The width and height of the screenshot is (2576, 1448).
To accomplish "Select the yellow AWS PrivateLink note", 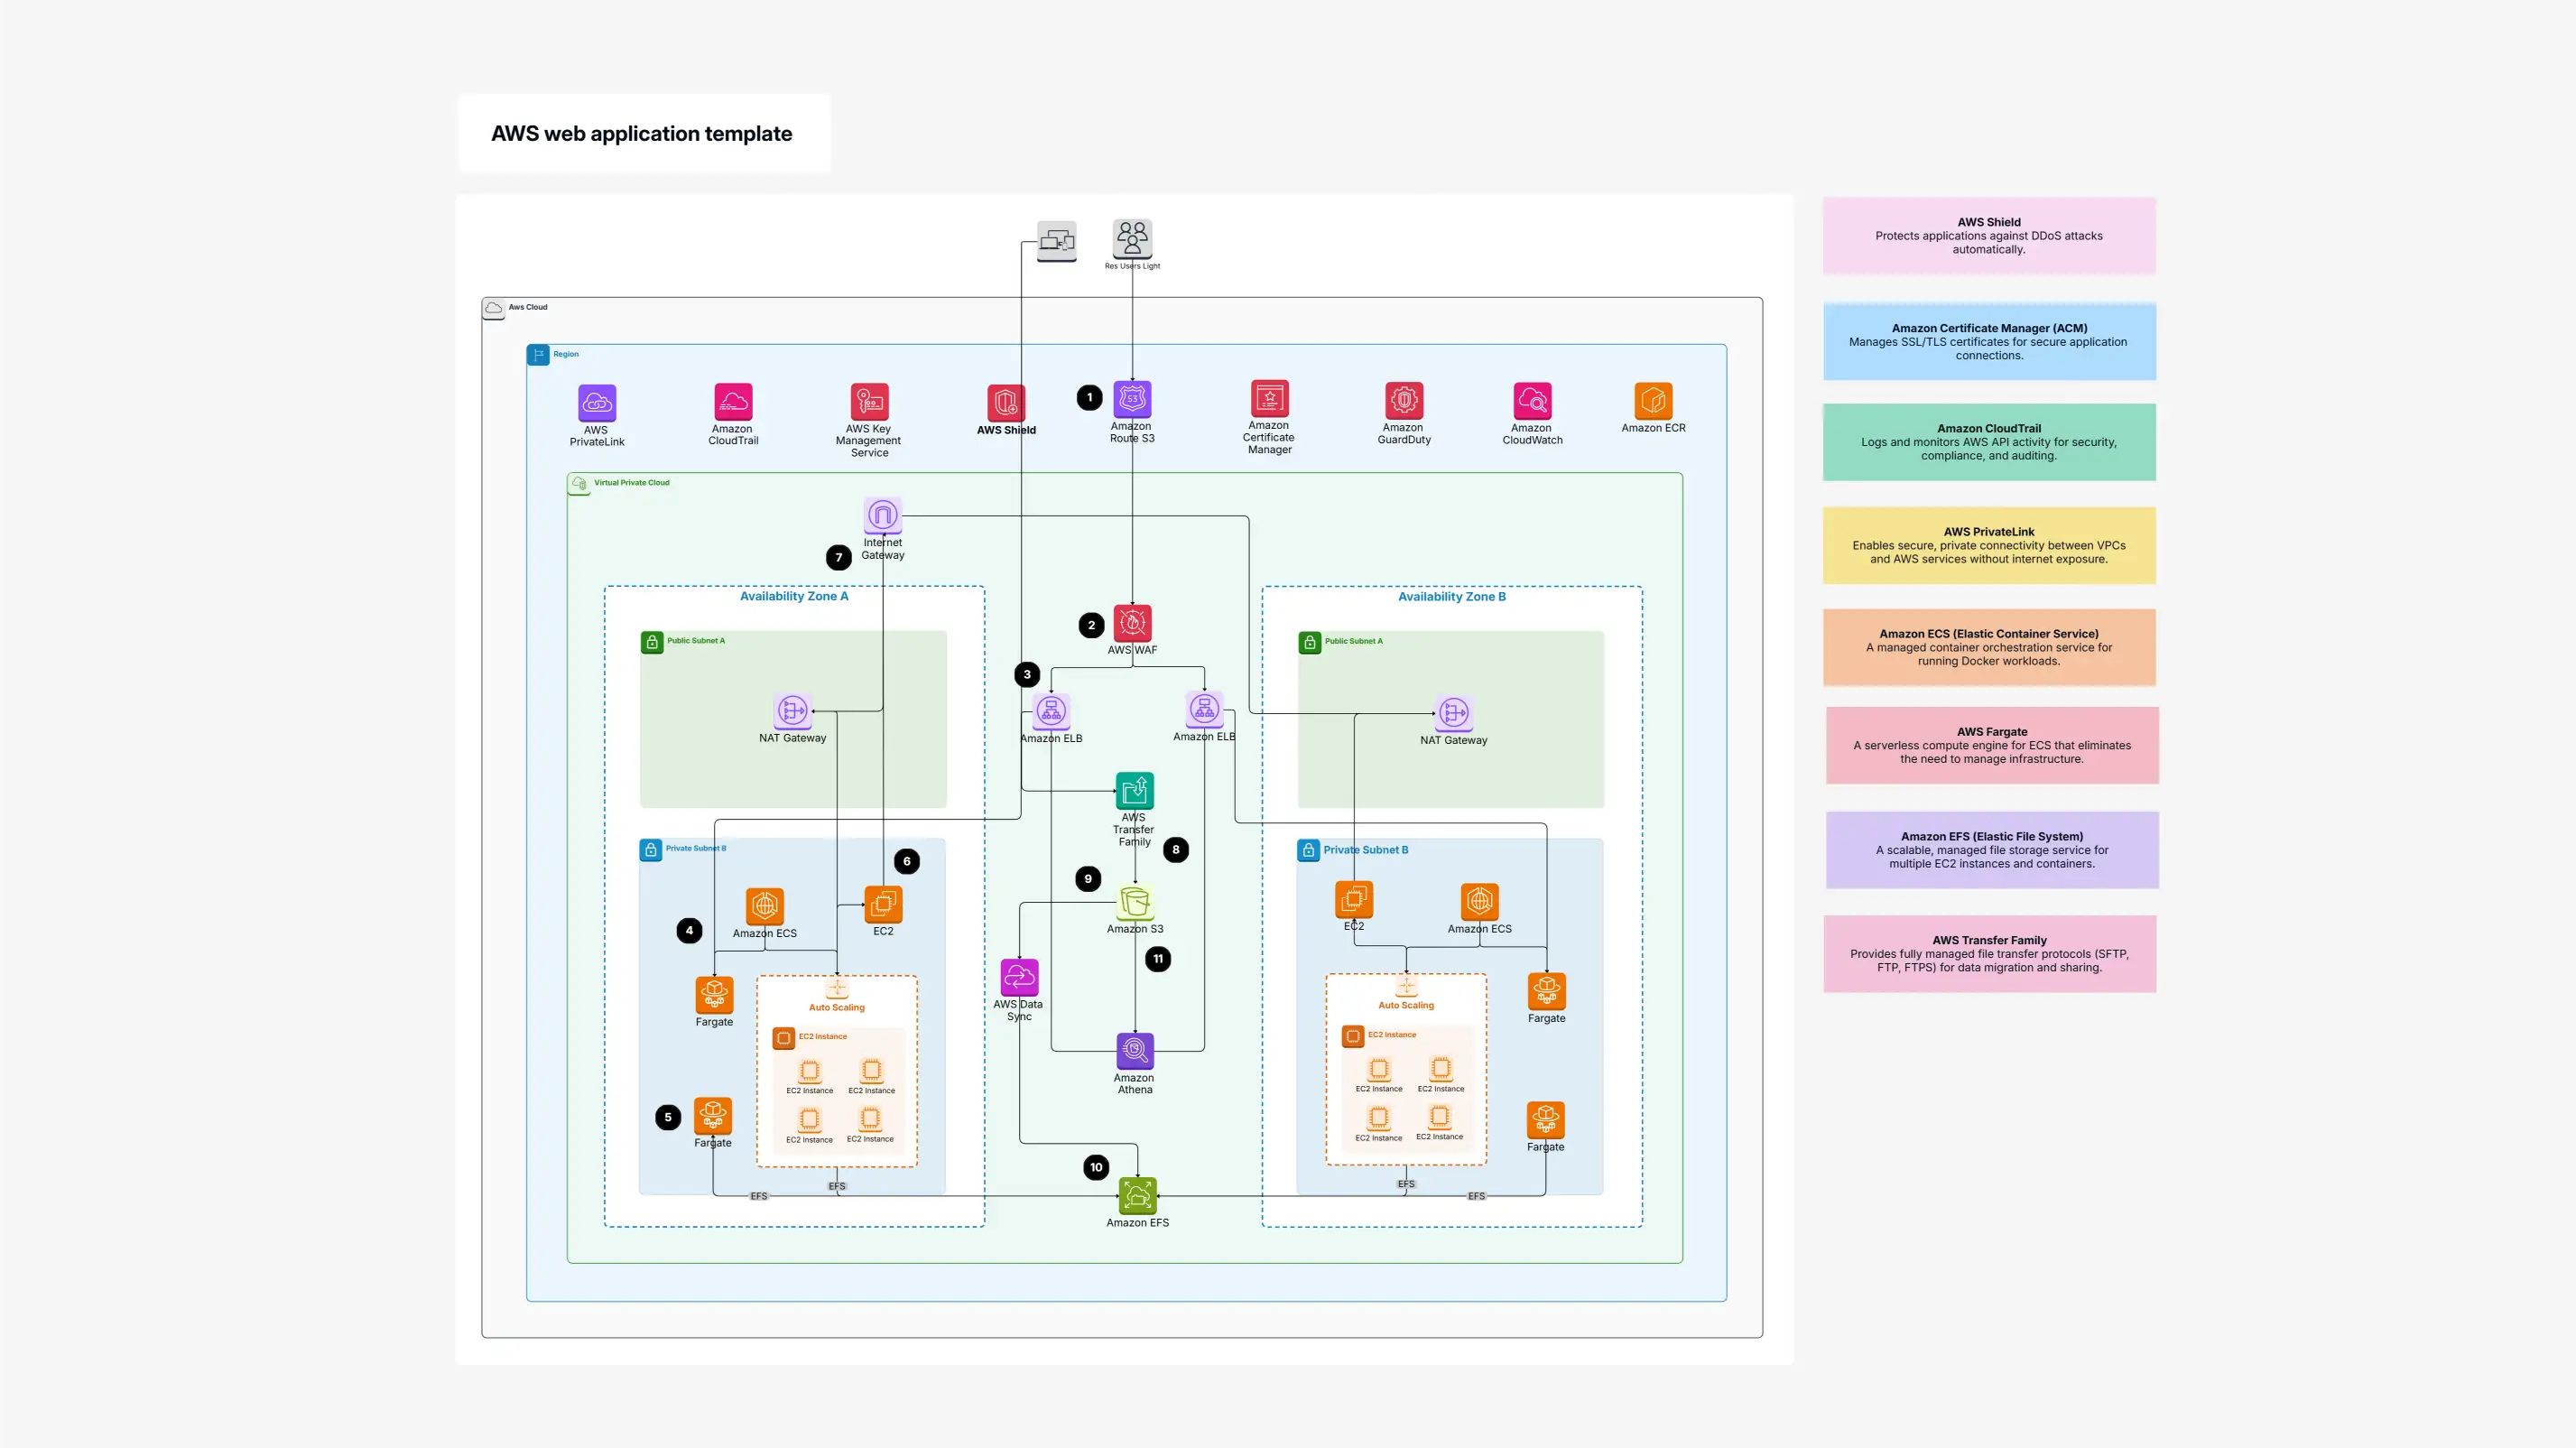I will click(x=1988, y=546).
